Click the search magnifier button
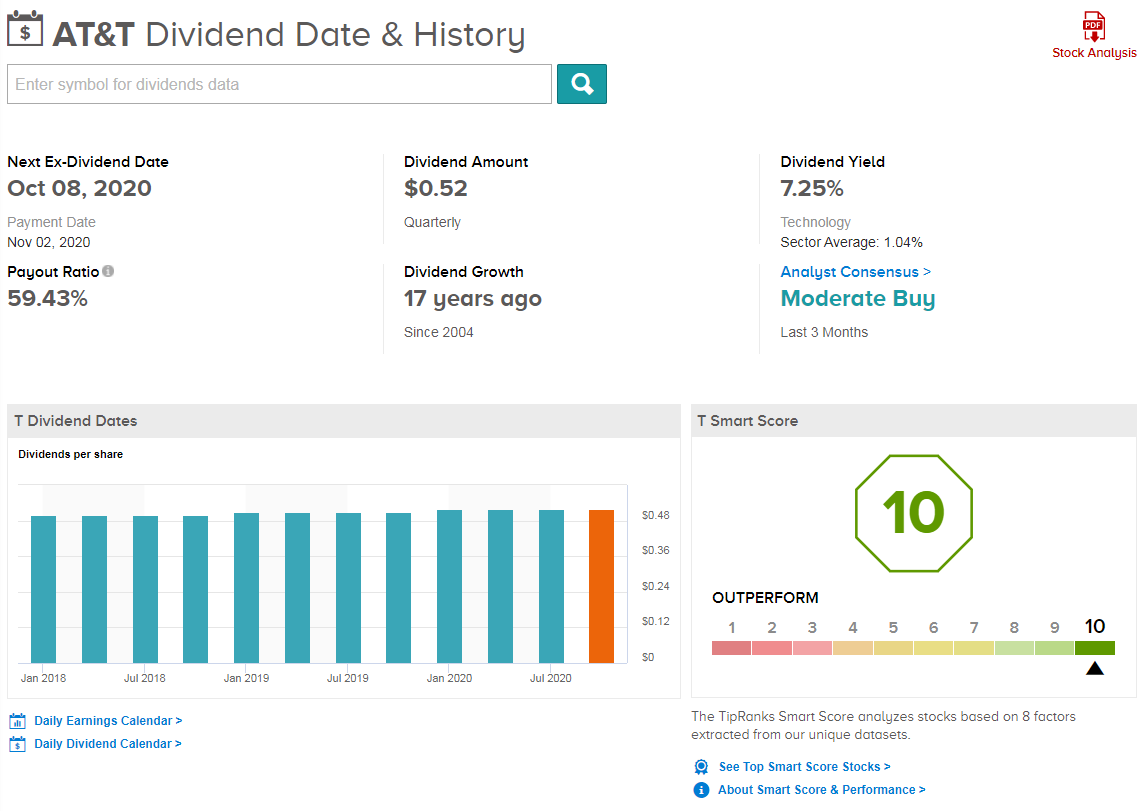This screenshot has width=1145, height=811. click(581, 84)
